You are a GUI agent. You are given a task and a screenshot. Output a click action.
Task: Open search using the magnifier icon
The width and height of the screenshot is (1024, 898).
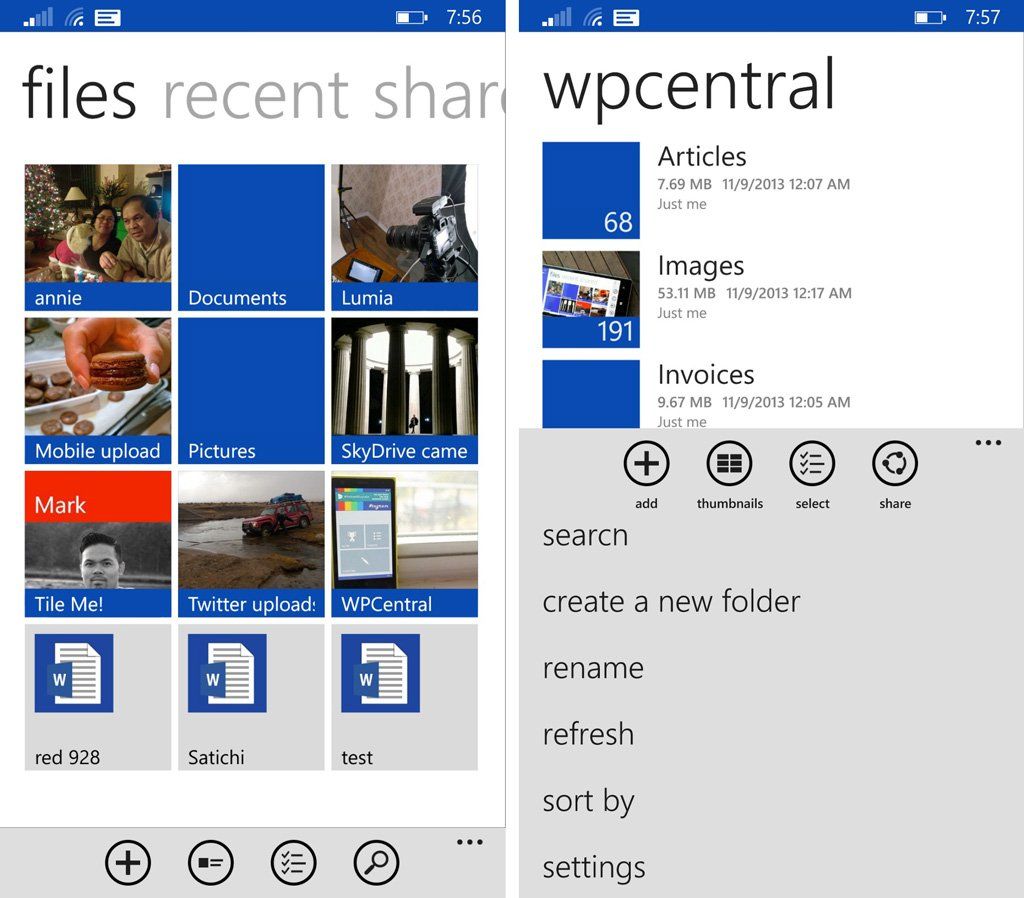(x=376, y=862)
